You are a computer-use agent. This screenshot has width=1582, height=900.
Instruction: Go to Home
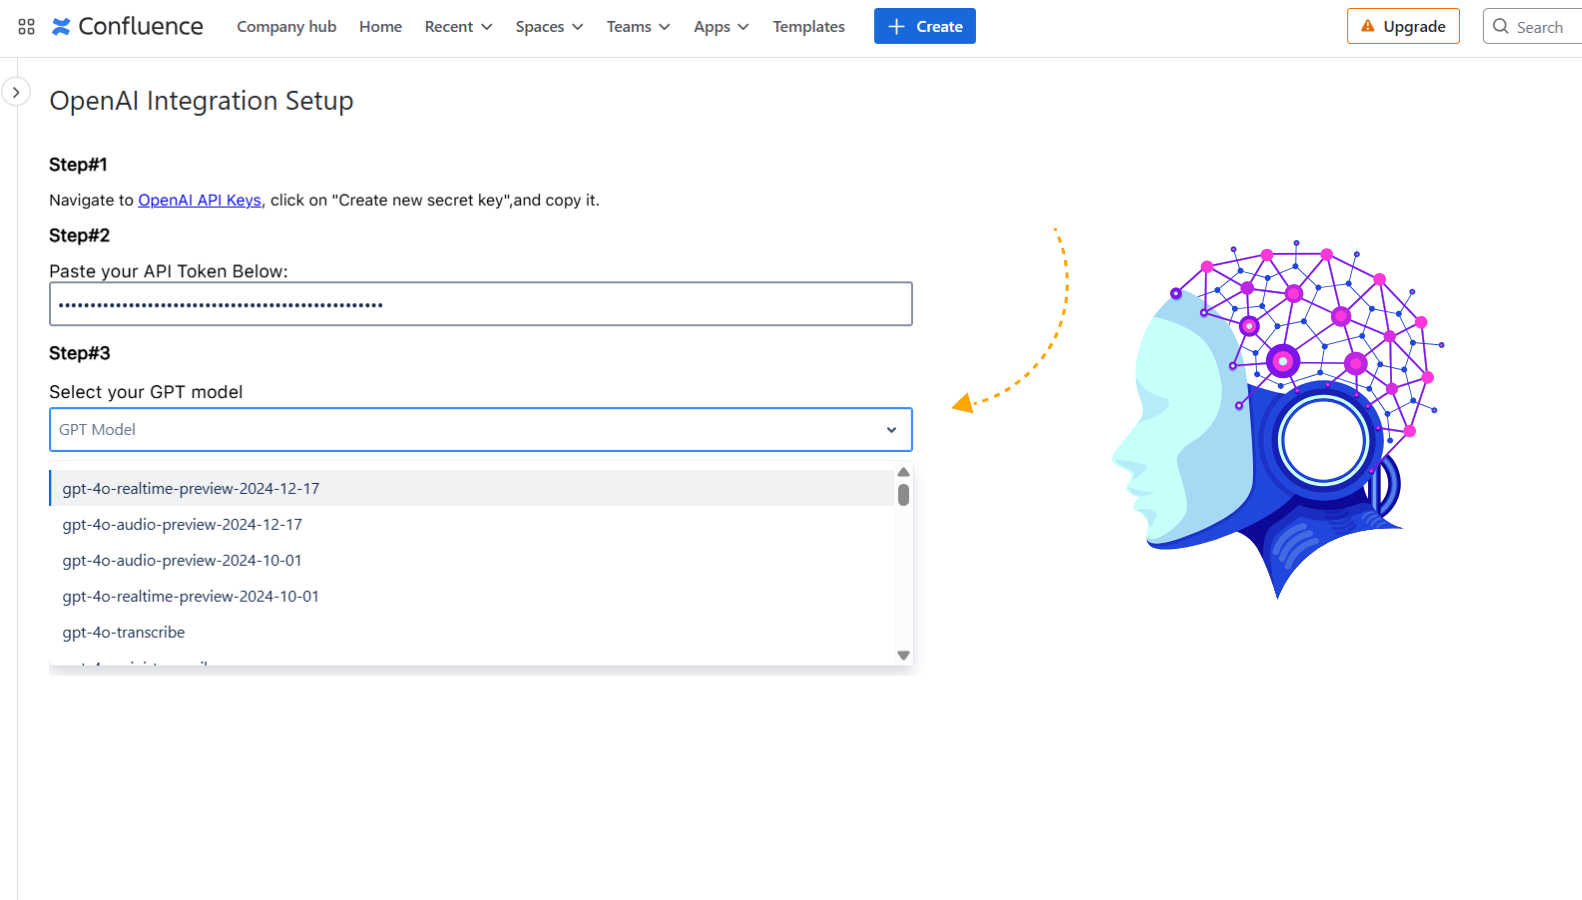coord(380,27)
